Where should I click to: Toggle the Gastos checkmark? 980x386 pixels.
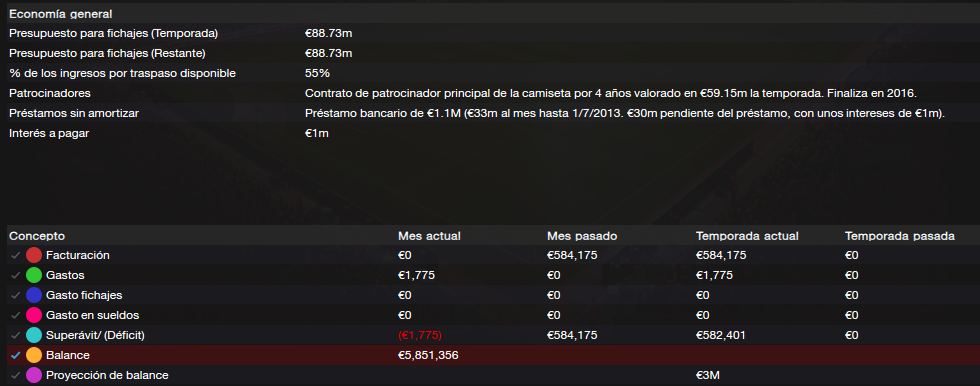(15, 275)
